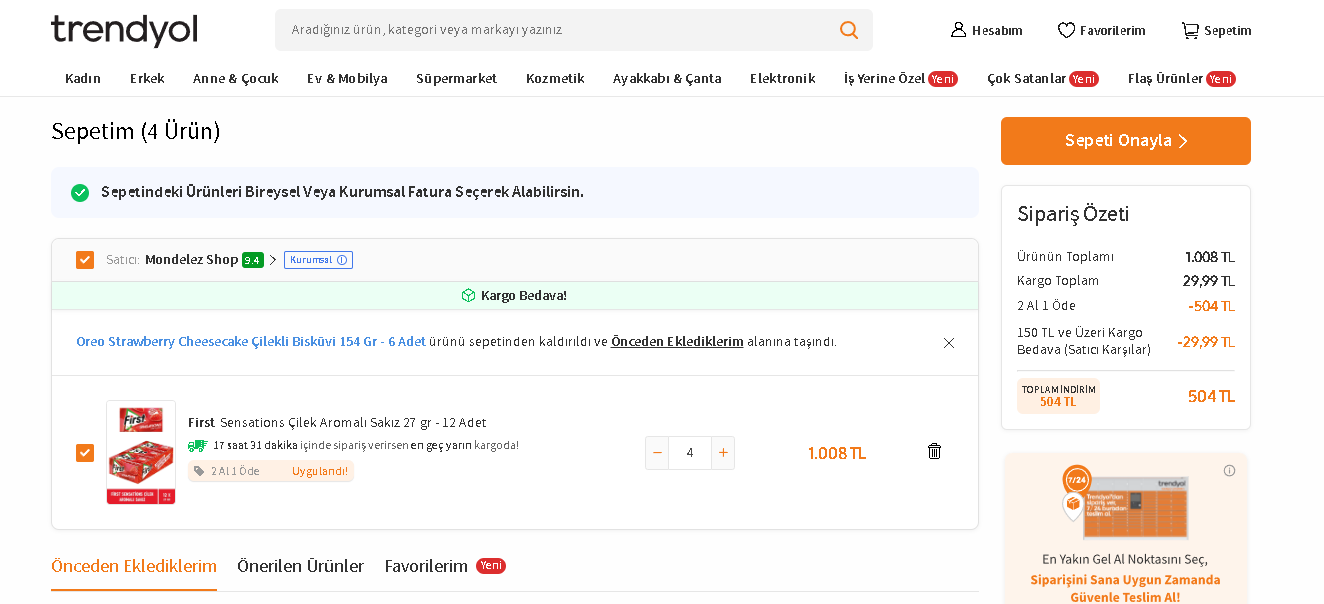Open Ayakkabı & Çanta category
Screen dimensions: 1324x604
[667, 78]
